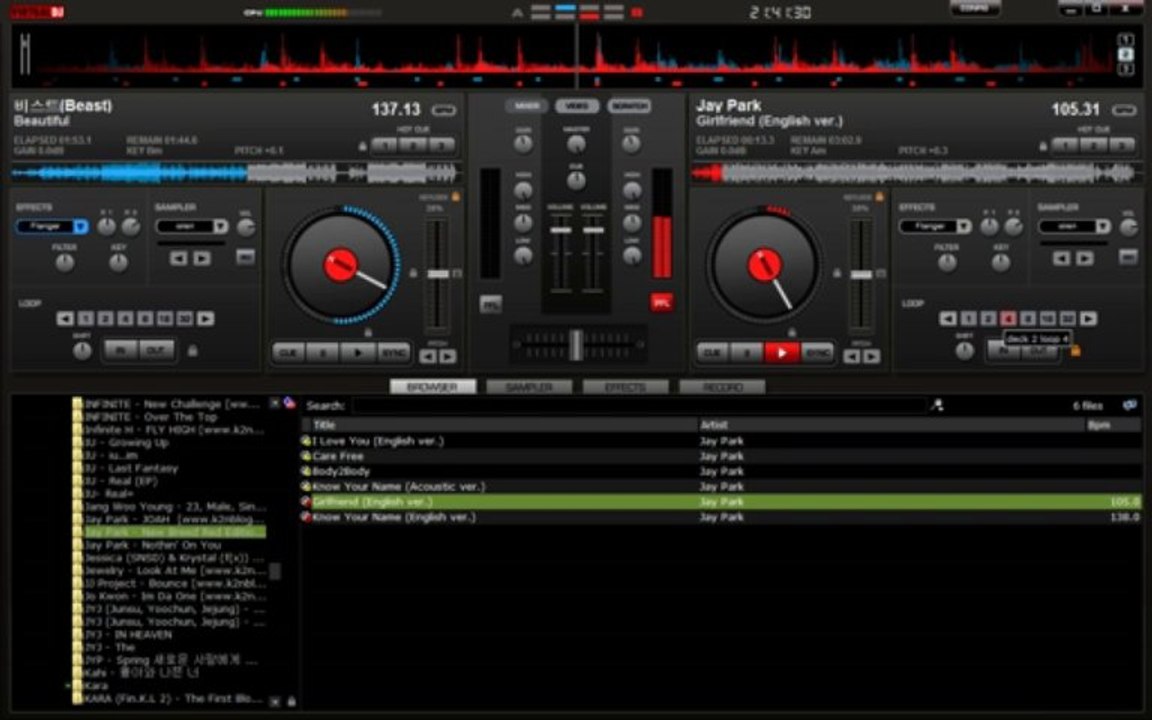Viewport: 1152px width, 720px height.
Task: Click the left deck Filter knob
Action: point(65,262)
